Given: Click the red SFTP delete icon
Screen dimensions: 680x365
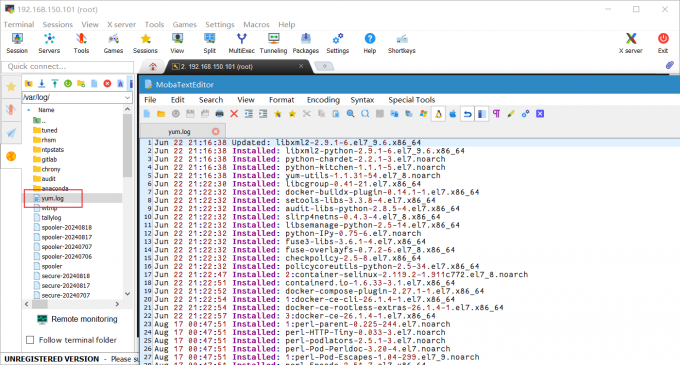Looking at the screenshot, I should pyautogui.click(x=107, y=83).
